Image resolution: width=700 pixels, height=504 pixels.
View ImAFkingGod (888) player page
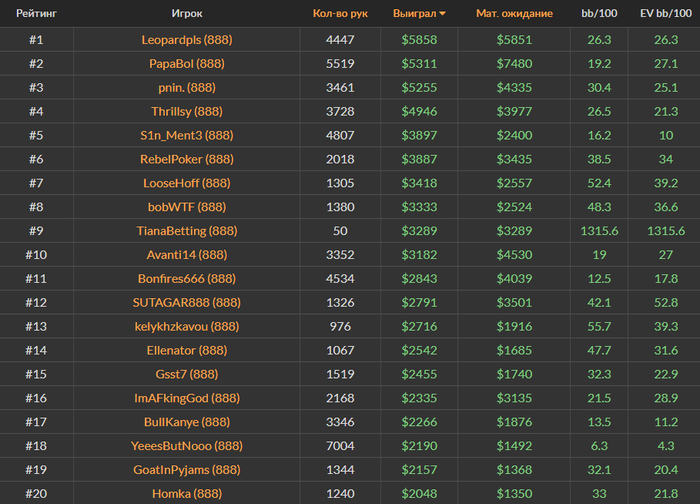pyautogui.click(x=187, y=398)
